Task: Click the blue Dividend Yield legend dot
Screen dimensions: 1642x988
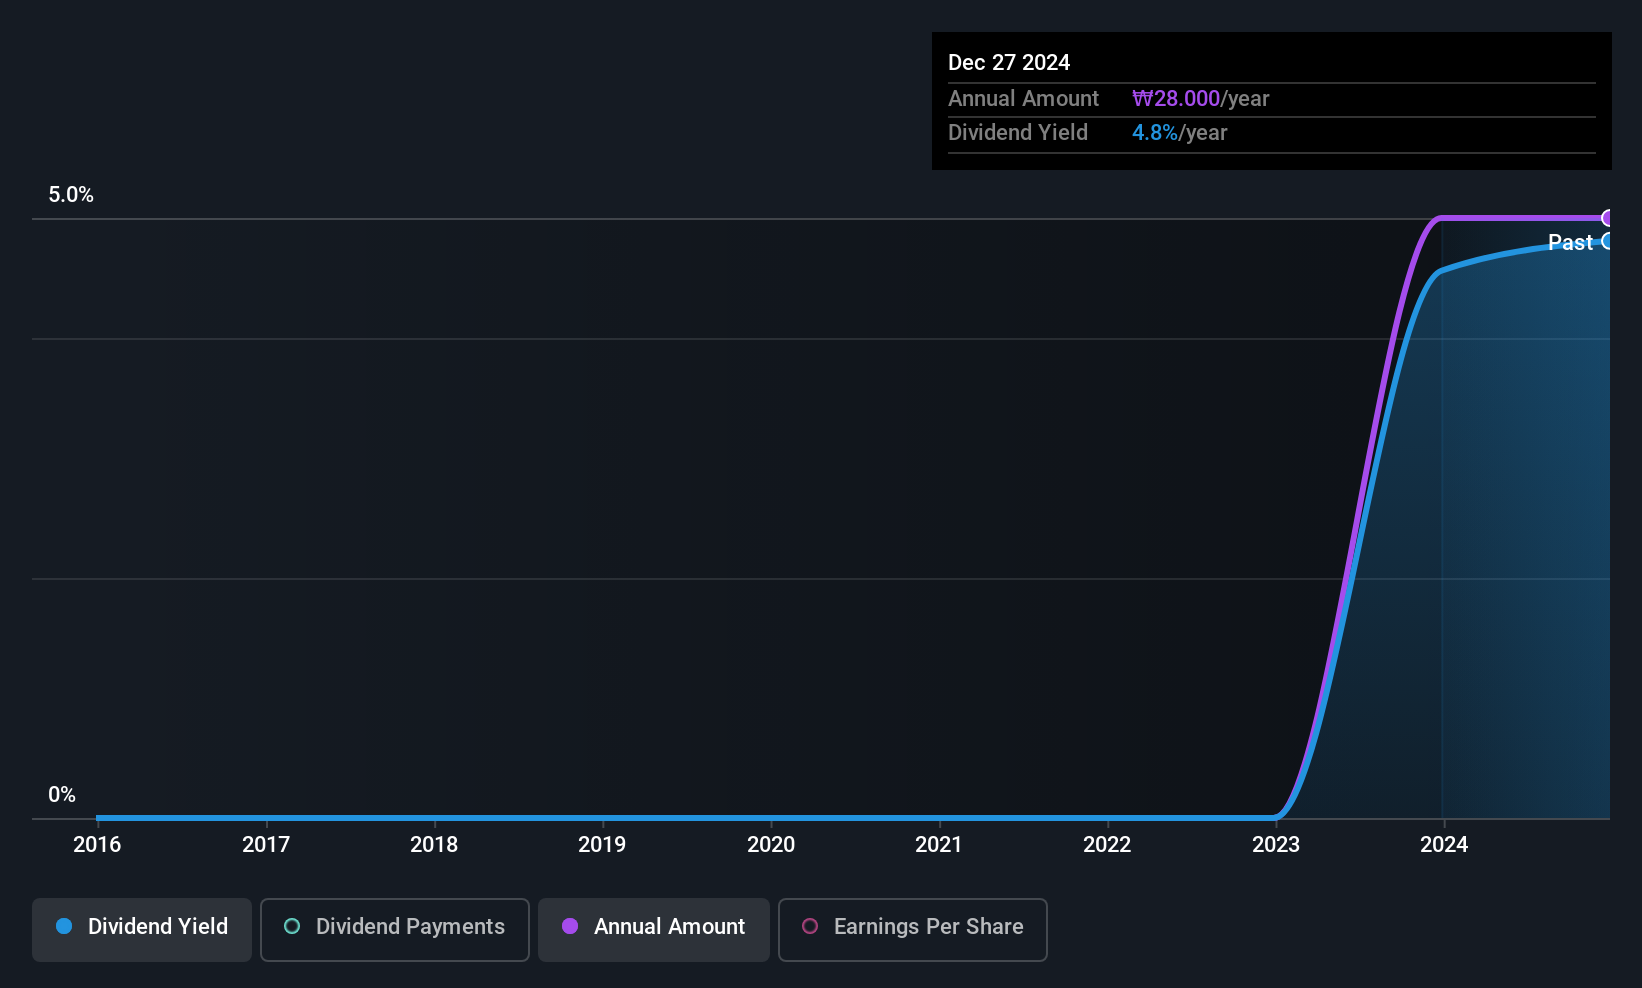Action: click(x=64, y=926)
